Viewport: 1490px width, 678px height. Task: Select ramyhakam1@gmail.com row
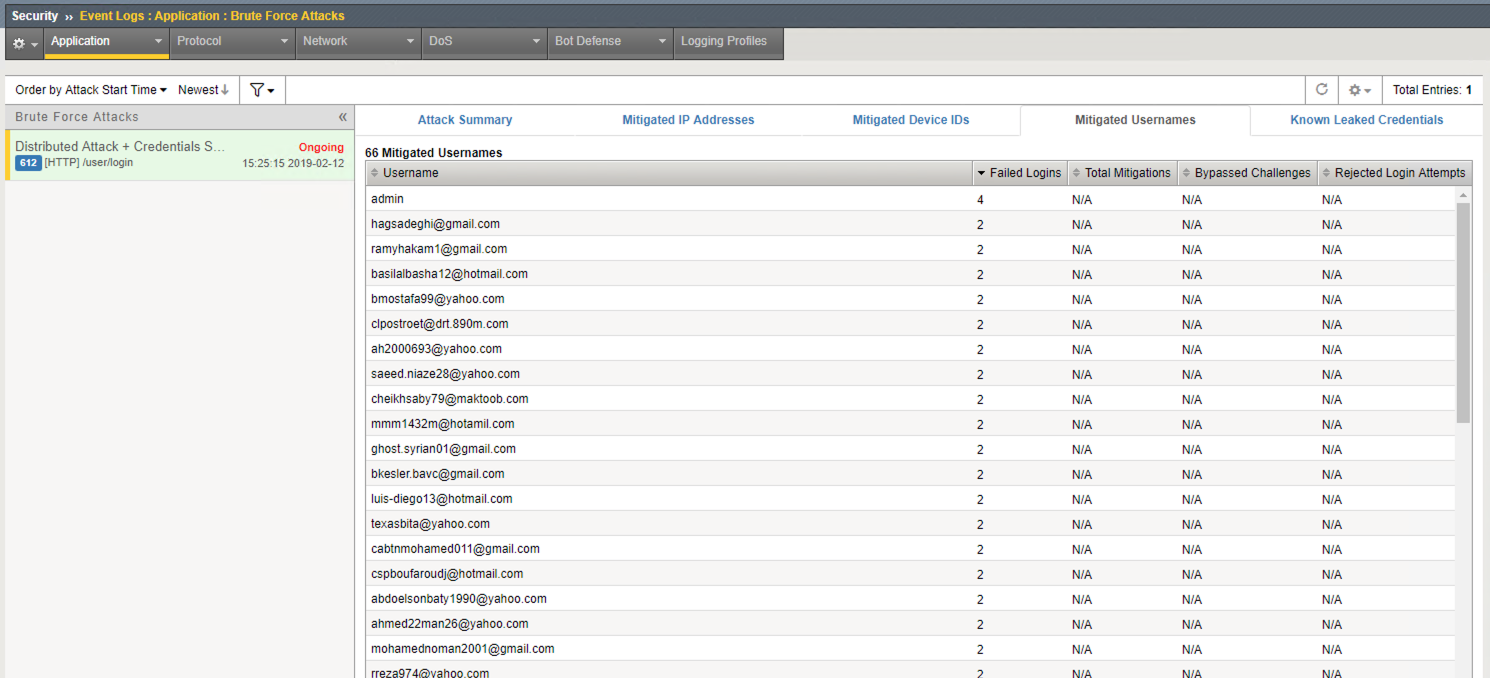[x=910, y=249]
